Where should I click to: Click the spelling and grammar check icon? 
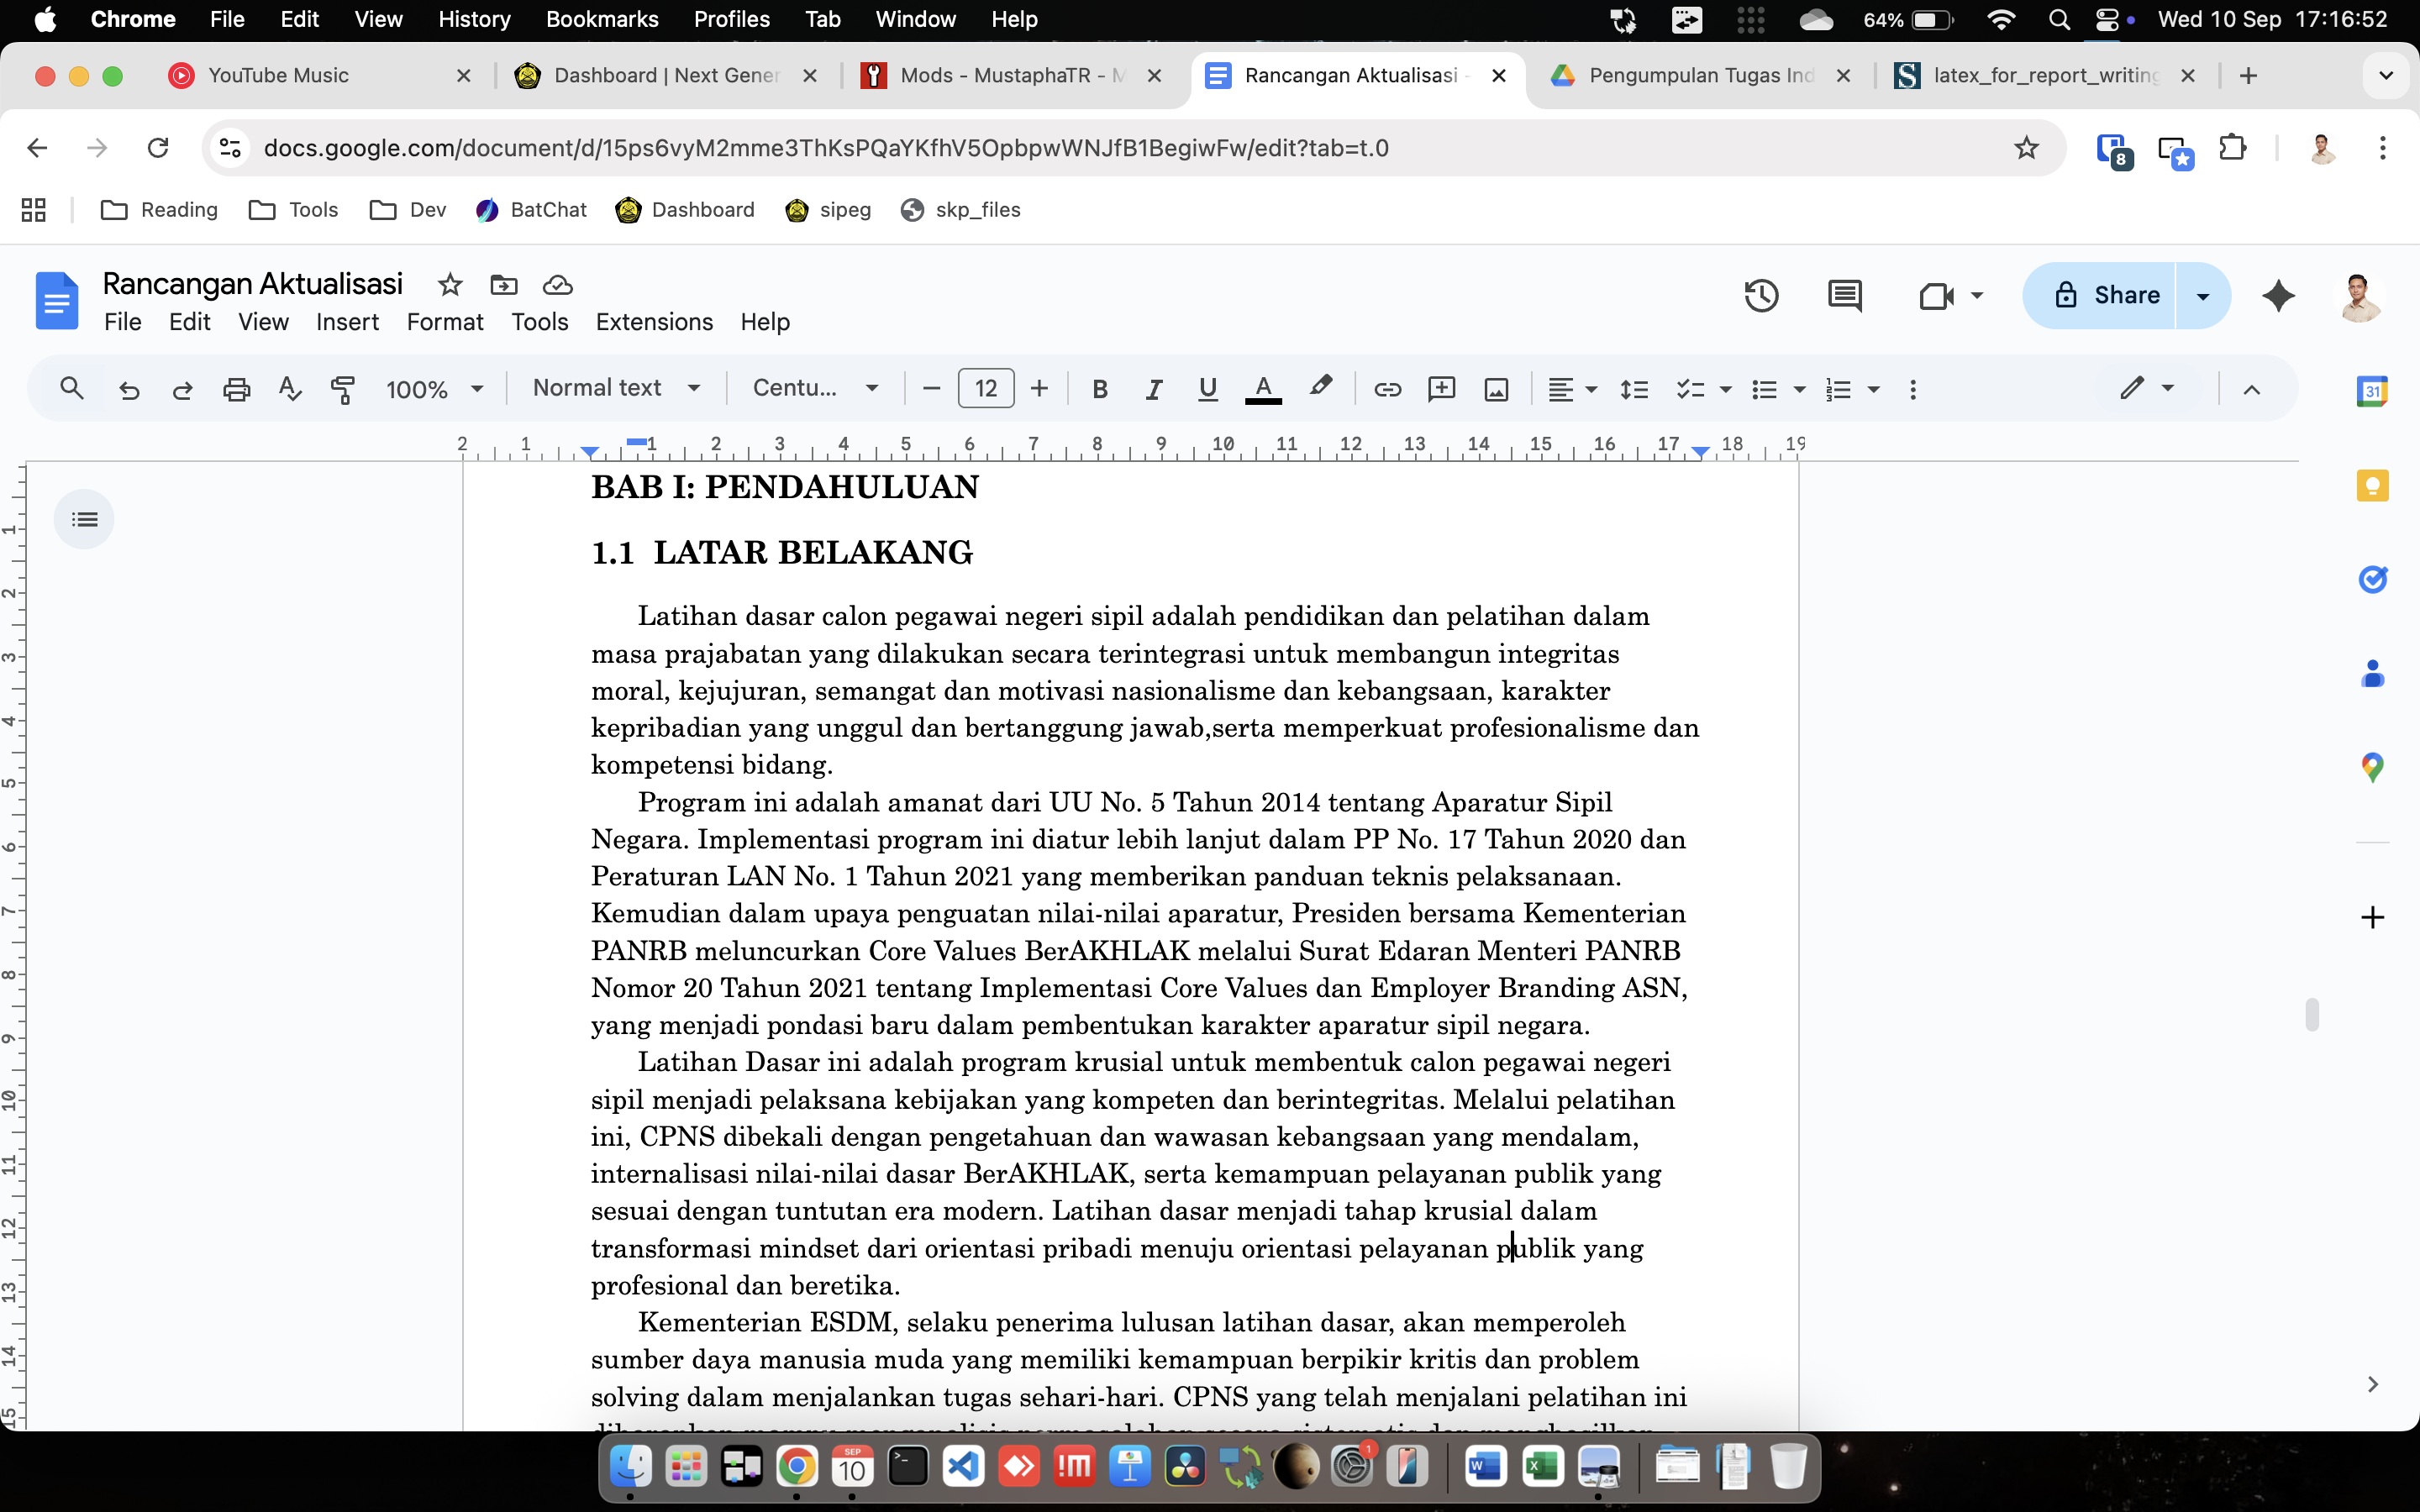290,389
